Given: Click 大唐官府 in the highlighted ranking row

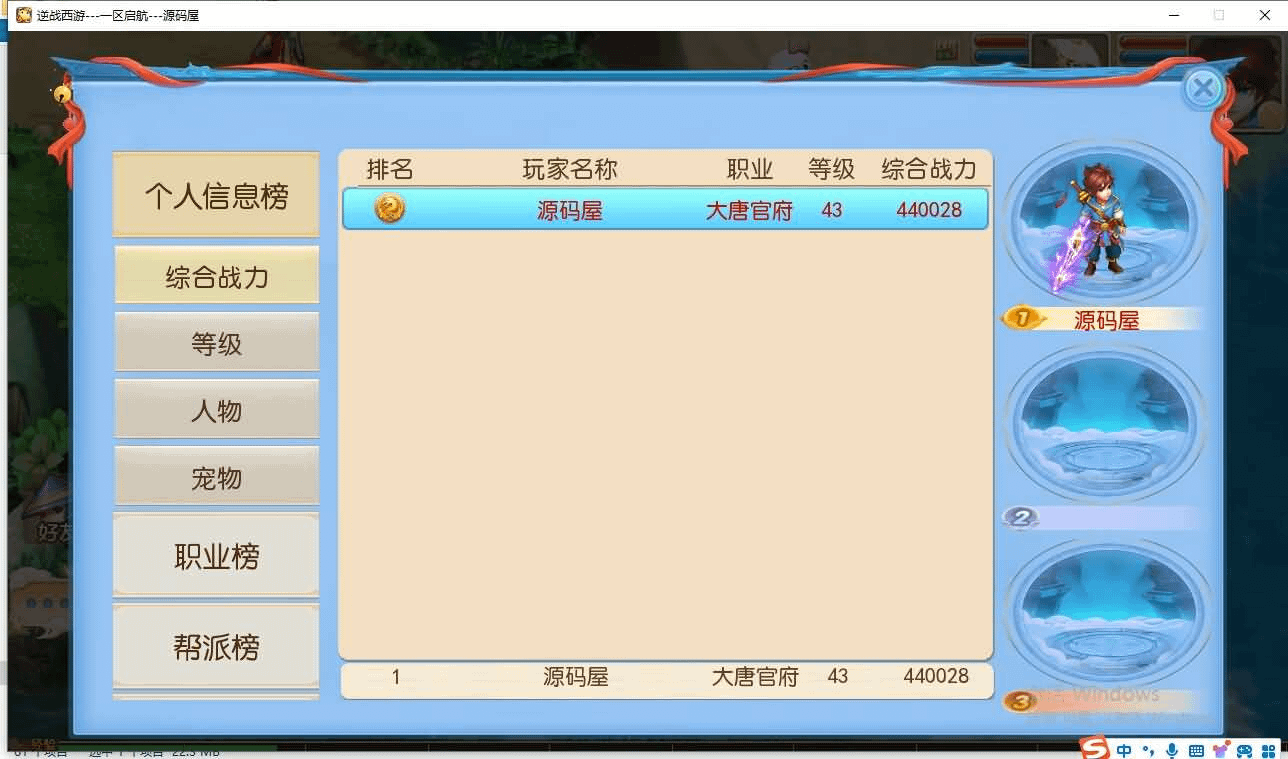Looking at the screenshot, I should tap(749, 210).
